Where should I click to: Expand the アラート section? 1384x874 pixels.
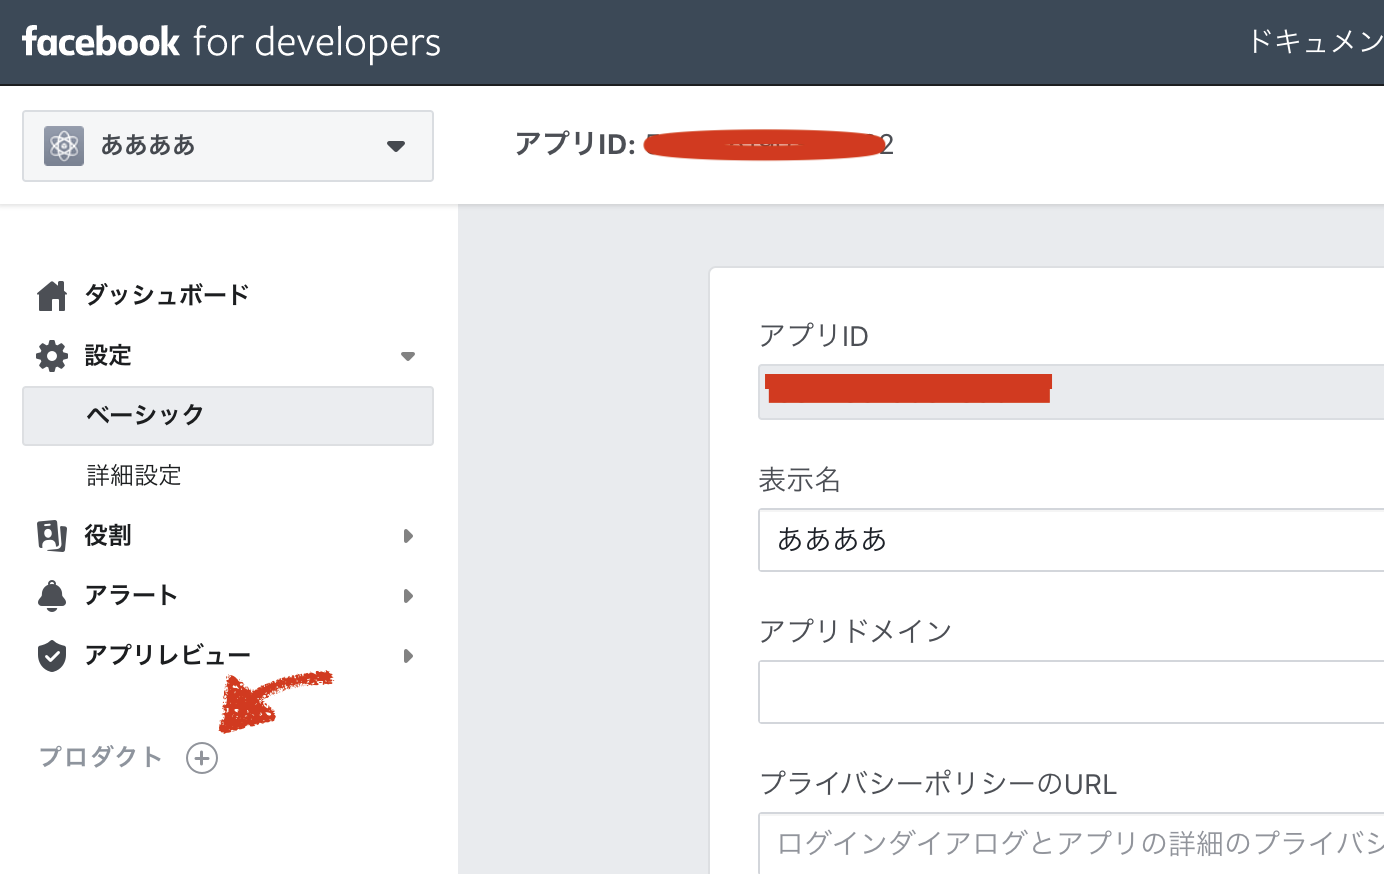point(408,595)
